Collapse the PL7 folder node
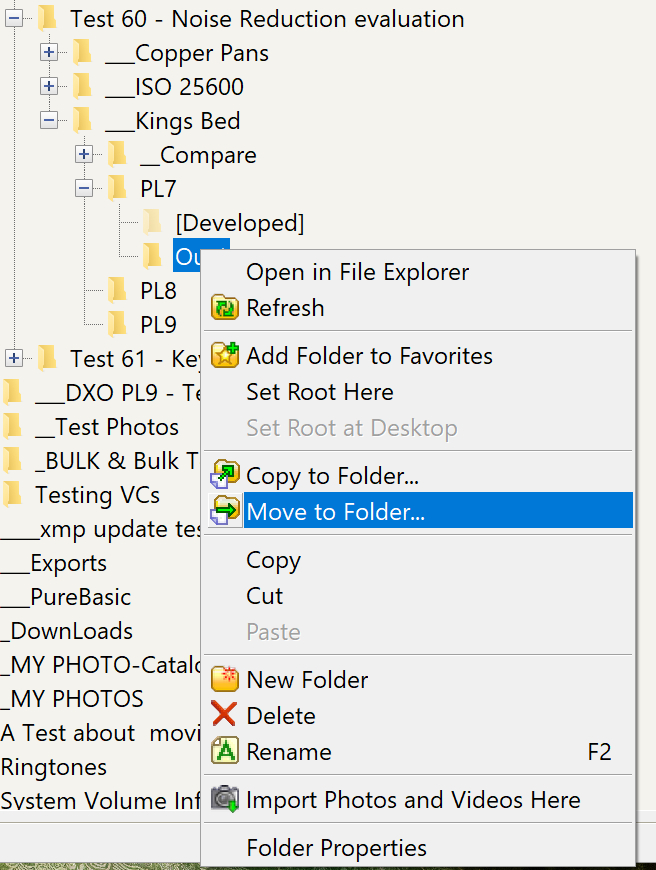This screenshot has height=870, width=656. (84, 189)
